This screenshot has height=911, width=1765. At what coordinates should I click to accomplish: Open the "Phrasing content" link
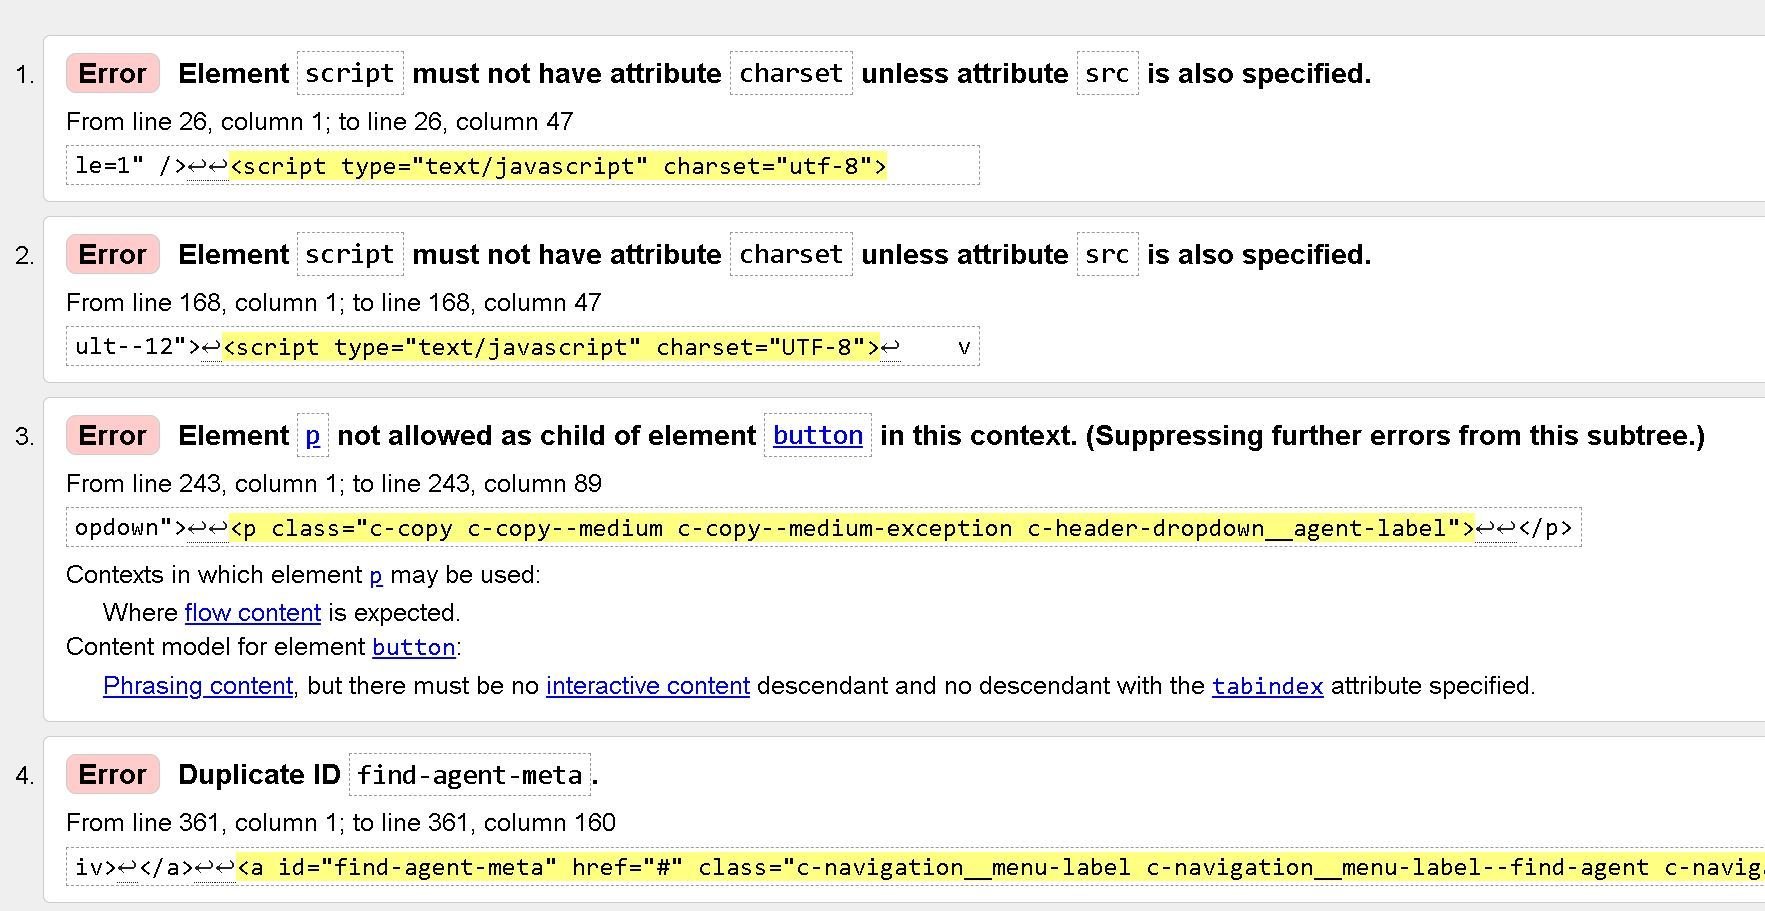(x=196, y=686)
